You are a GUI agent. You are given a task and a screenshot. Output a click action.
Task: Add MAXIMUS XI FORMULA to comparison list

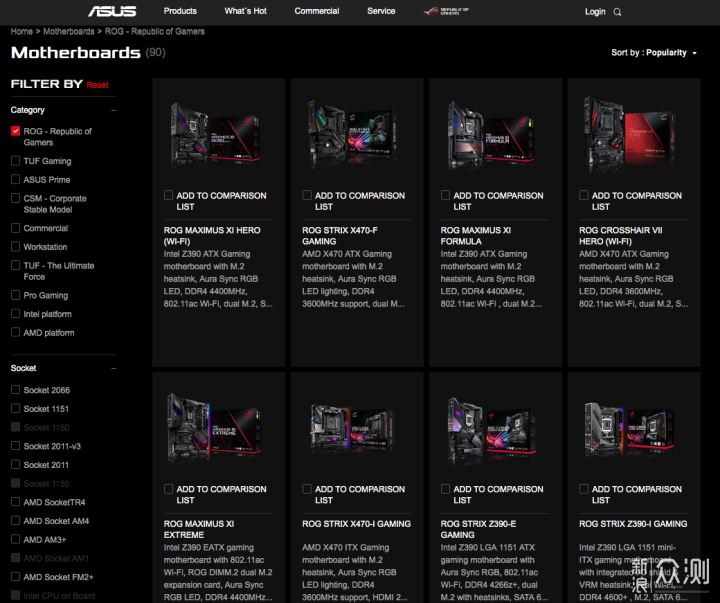[445, 195]
